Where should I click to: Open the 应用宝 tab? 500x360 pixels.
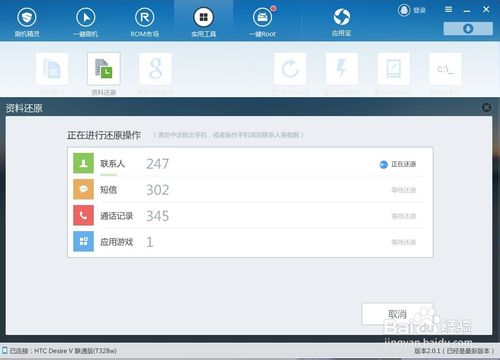click(x=341, y=22)
